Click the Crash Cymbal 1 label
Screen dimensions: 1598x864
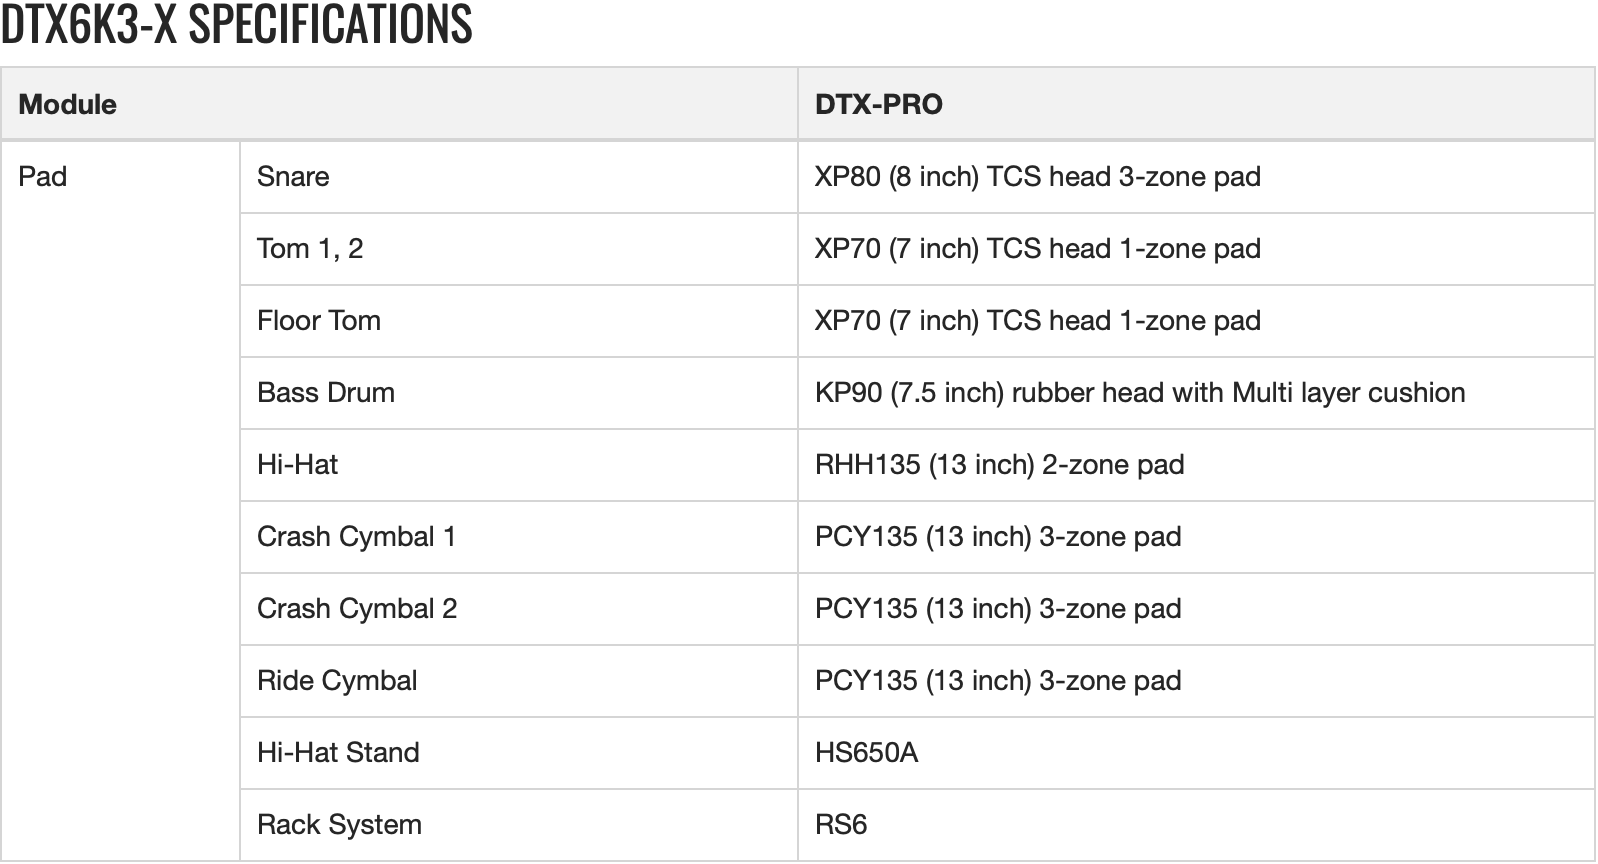click(356, 537)
